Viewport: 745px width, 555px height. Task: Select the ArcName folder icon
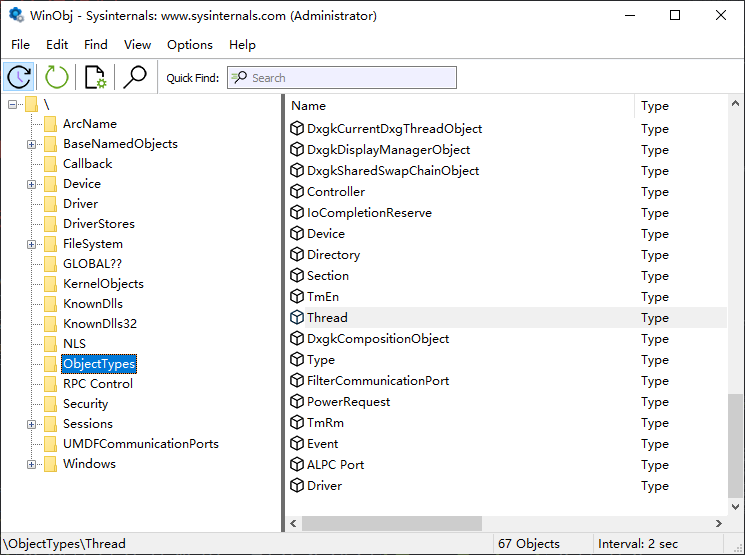50,124
